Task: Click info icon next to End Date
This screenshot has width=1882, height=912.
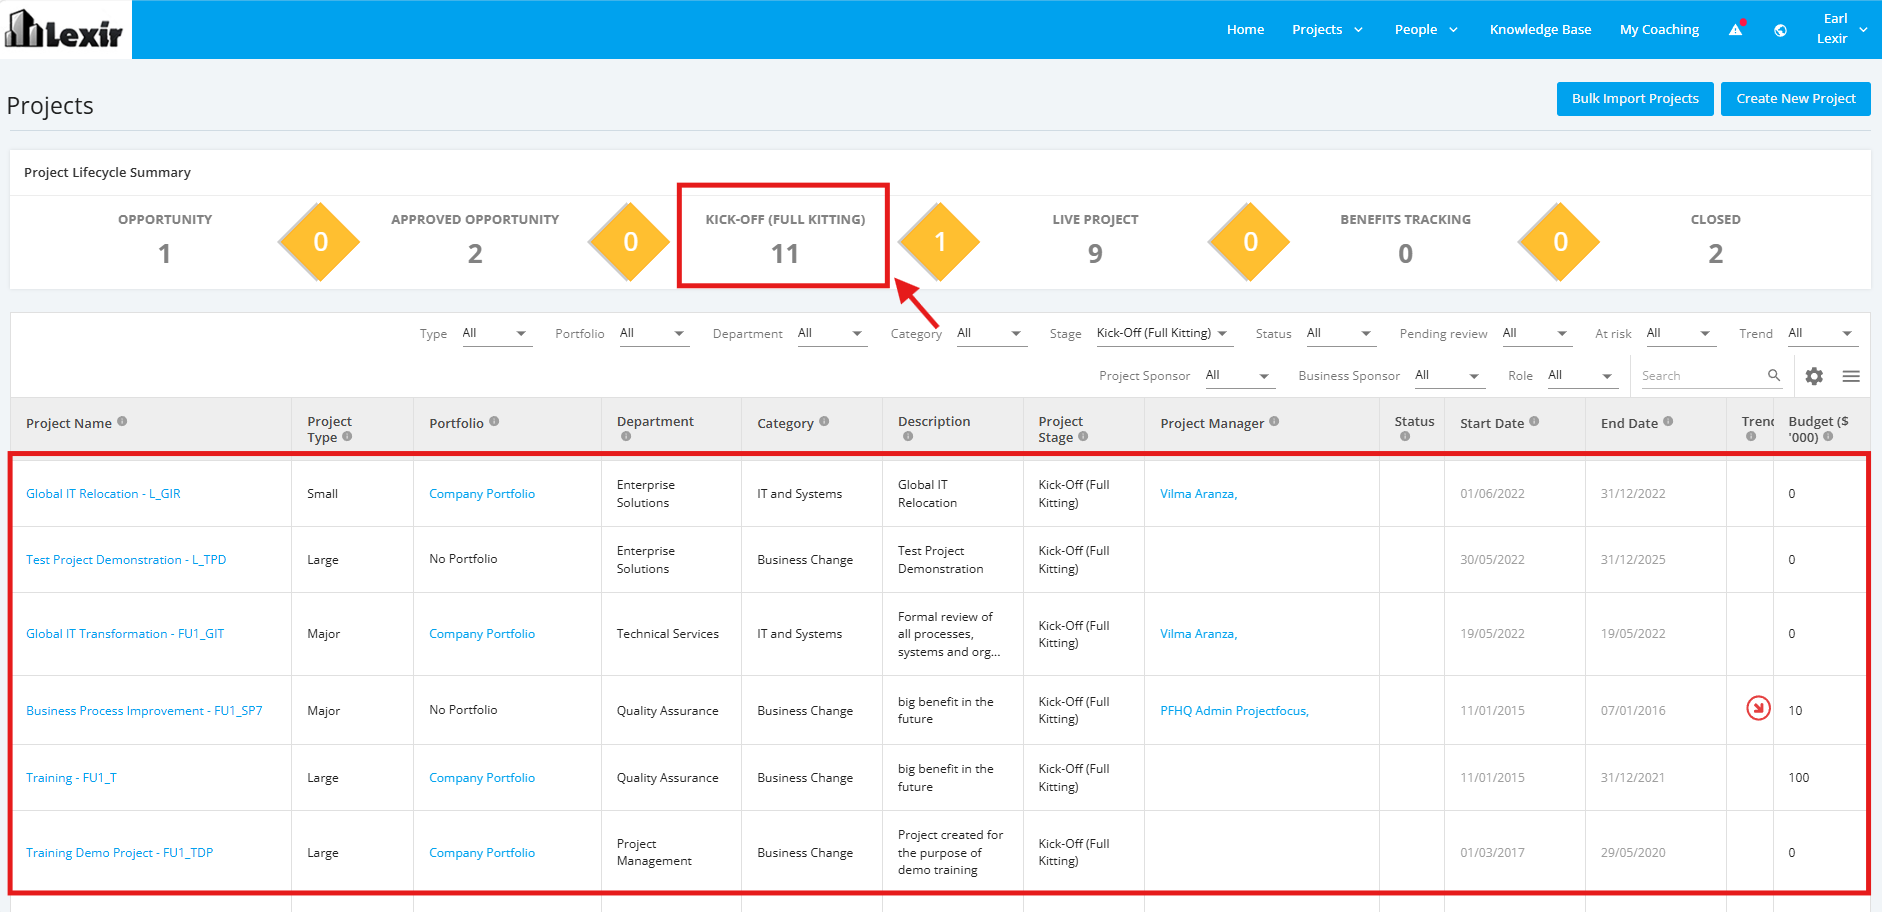Action: [x=1668, y=421]
